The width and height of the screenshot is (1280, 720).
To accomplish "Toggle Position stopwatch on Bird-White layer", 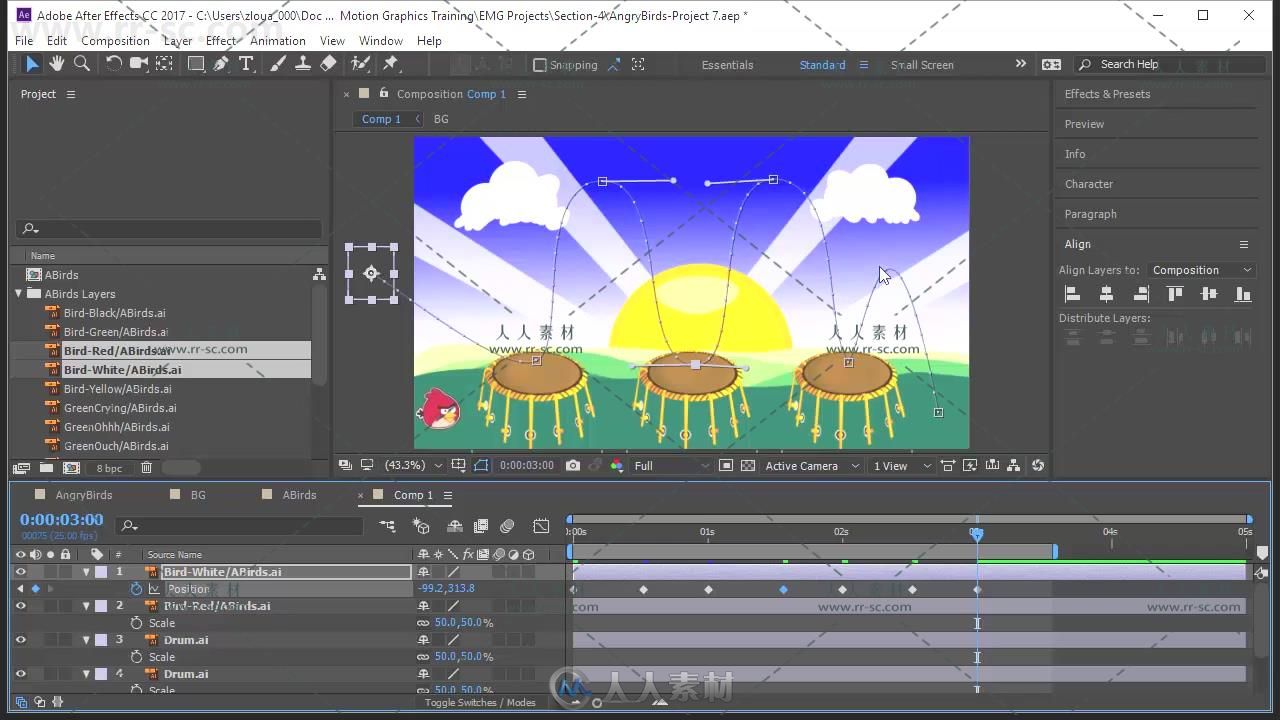I will pyautogui.click(x=137, y=589).
